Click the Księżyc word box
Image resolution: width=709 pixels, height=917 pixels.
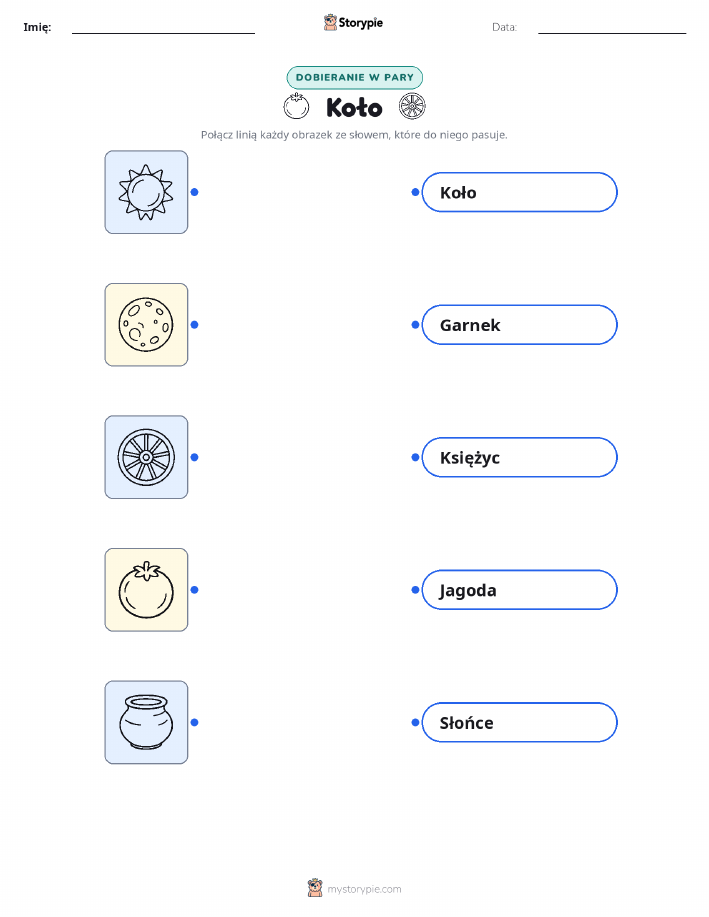(x=519, y=457)
